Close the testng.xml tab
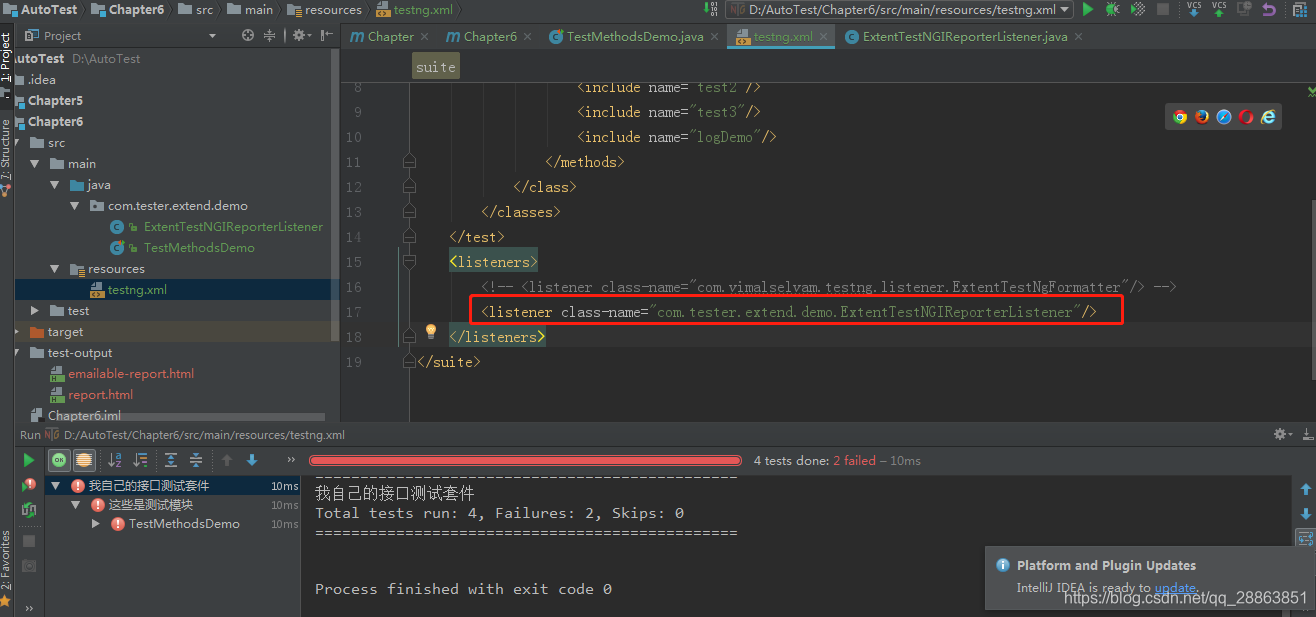Viewport: 1316px width, 617px height. coord(824,37)
